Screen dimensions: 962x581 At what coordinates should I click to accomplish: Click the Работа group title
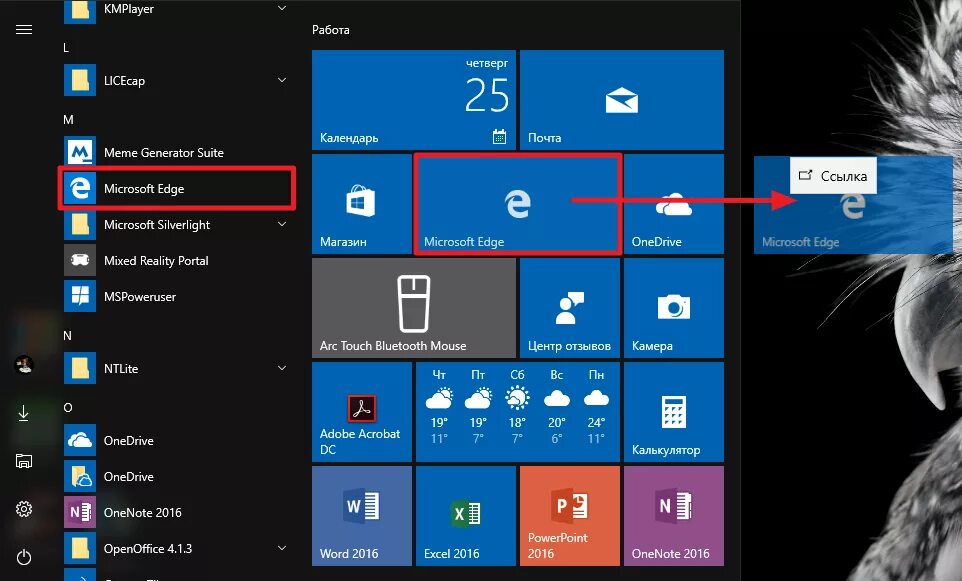pos(331,29)
